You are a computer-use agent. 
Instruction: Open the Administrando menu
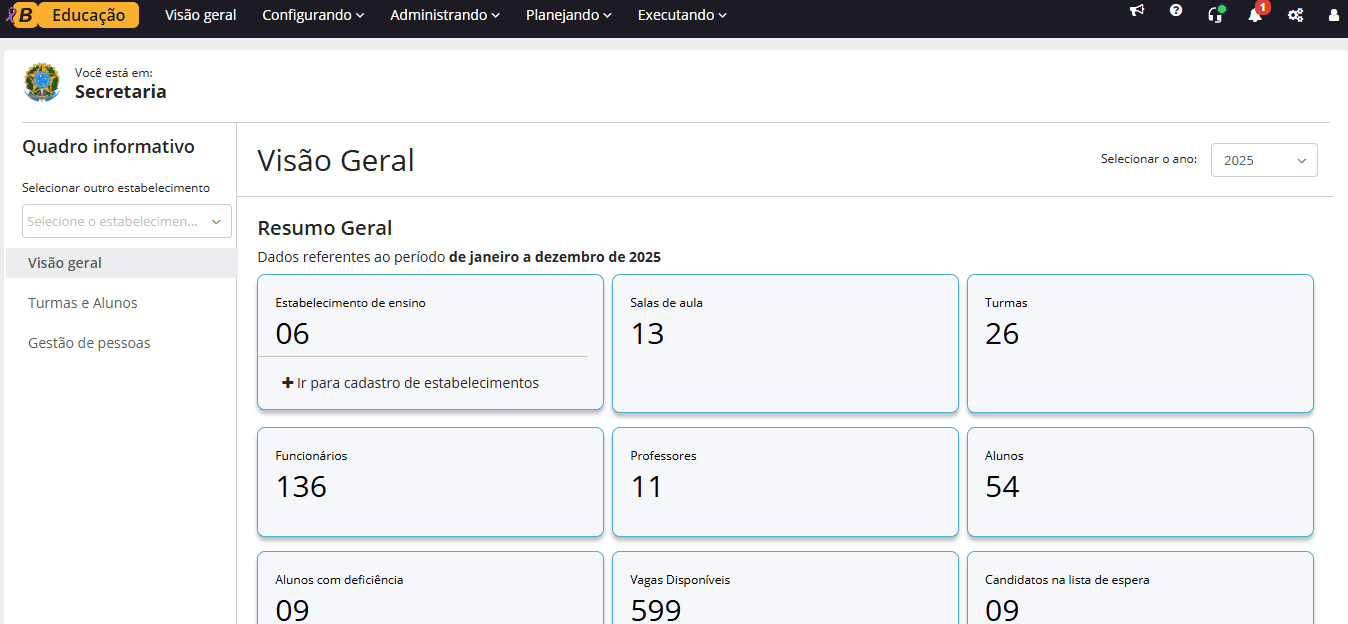click(x=444, y=15)
